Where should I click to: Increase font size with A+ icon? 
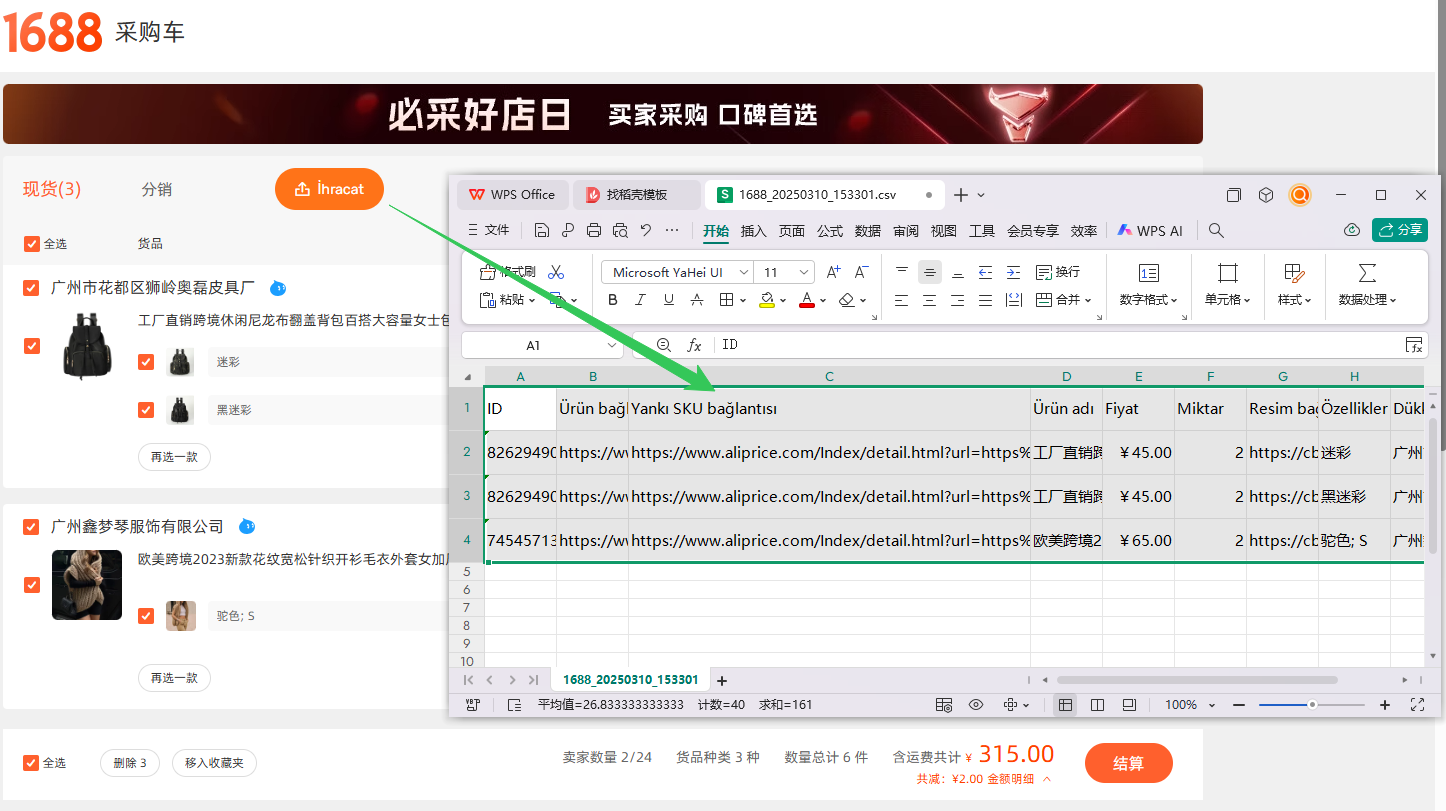point(833,272)
